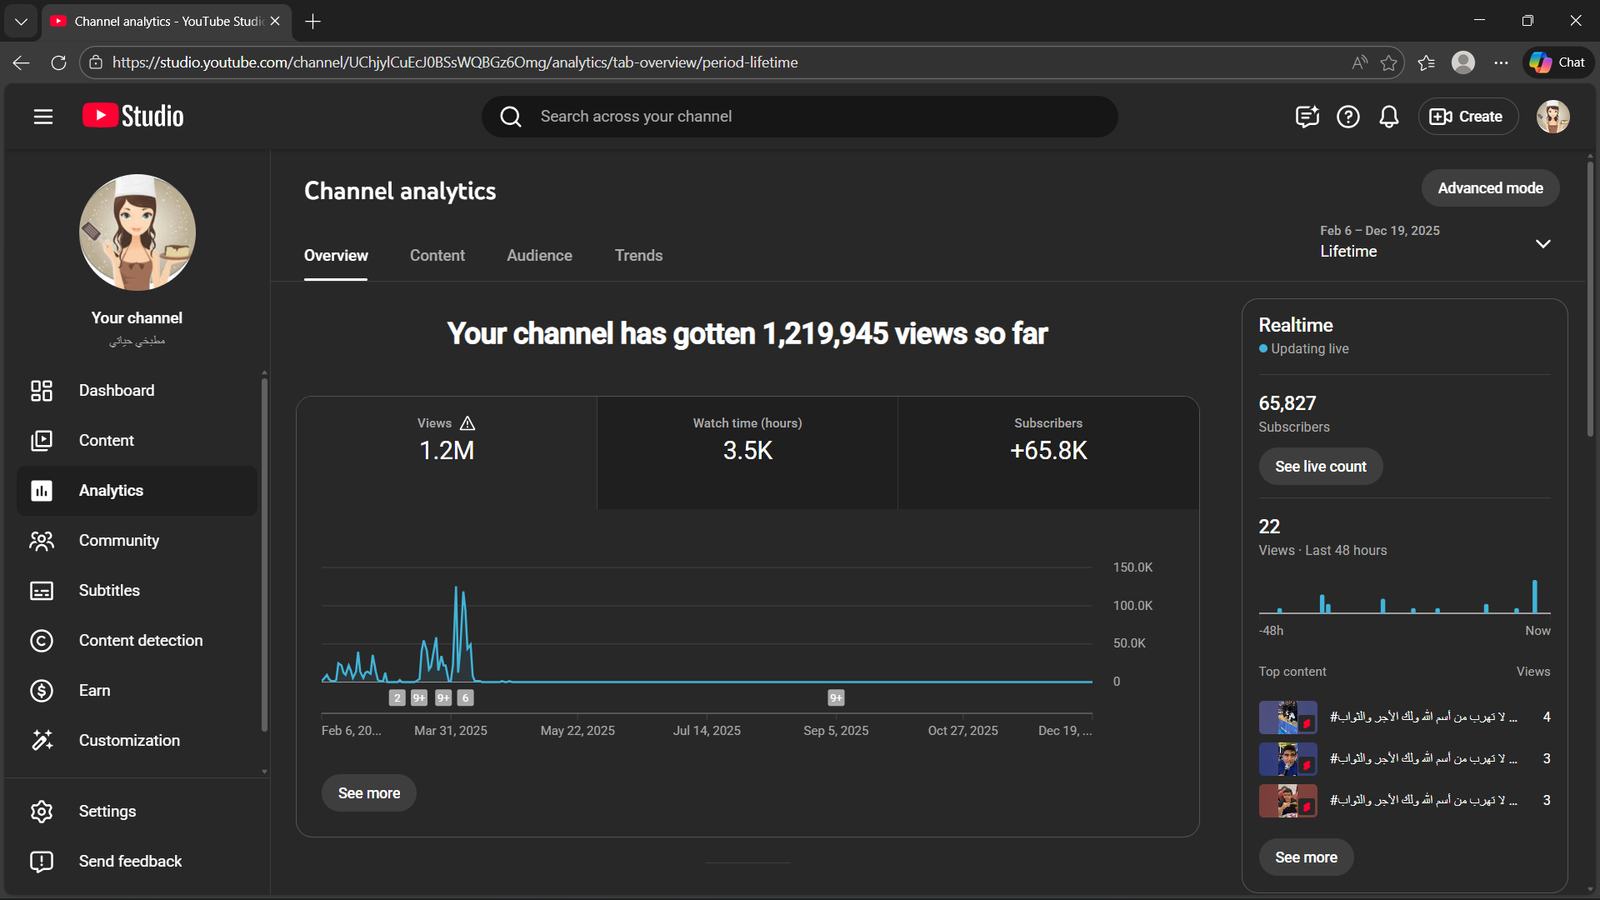Open the account avatar menu

tap(1552, 117)
